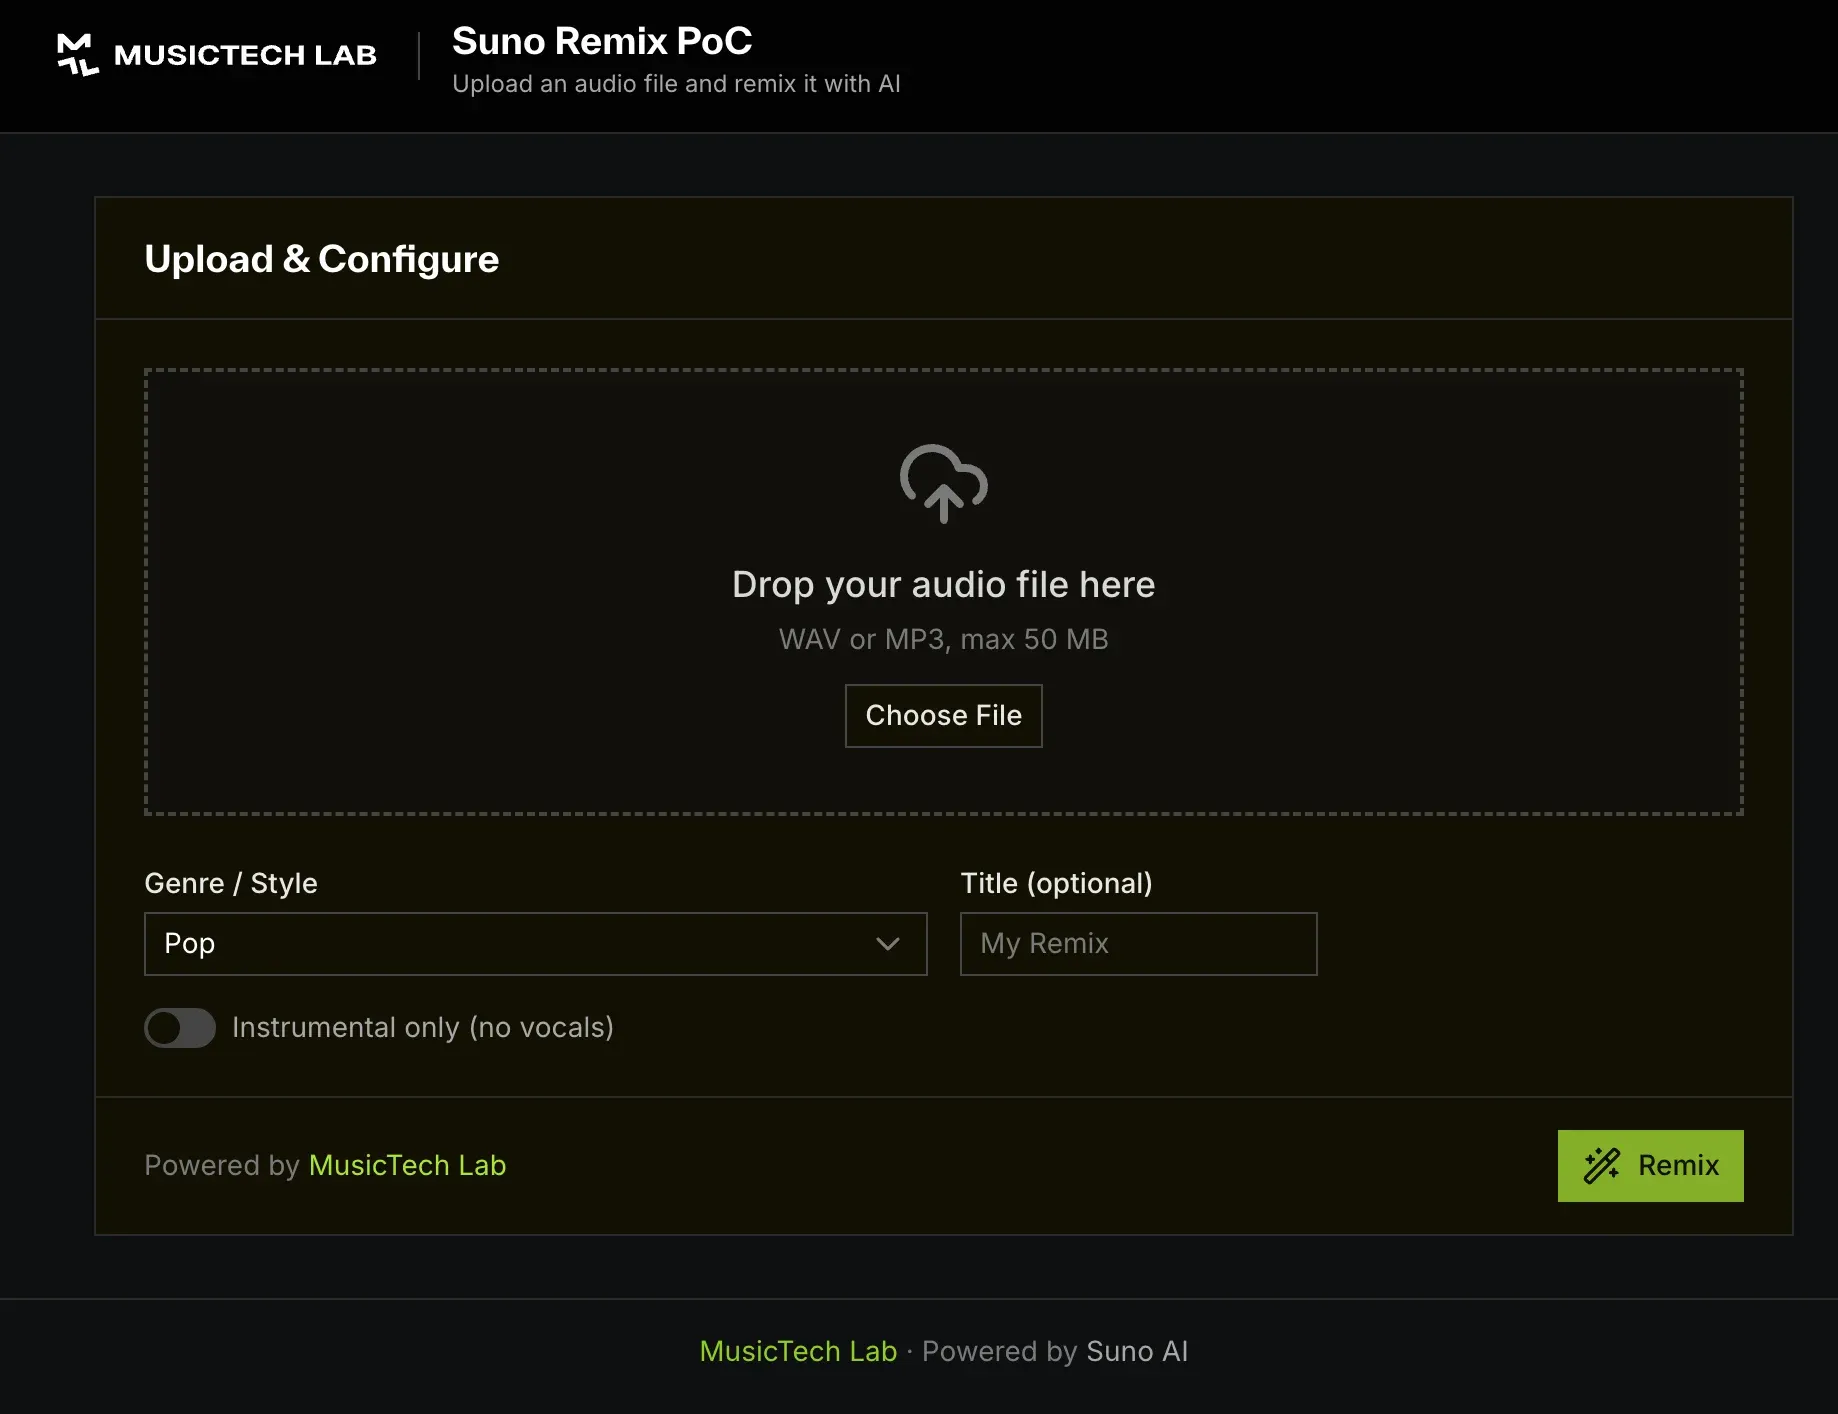
Task: Click the Genre / Style label
Action: click(x=231, y=884)
